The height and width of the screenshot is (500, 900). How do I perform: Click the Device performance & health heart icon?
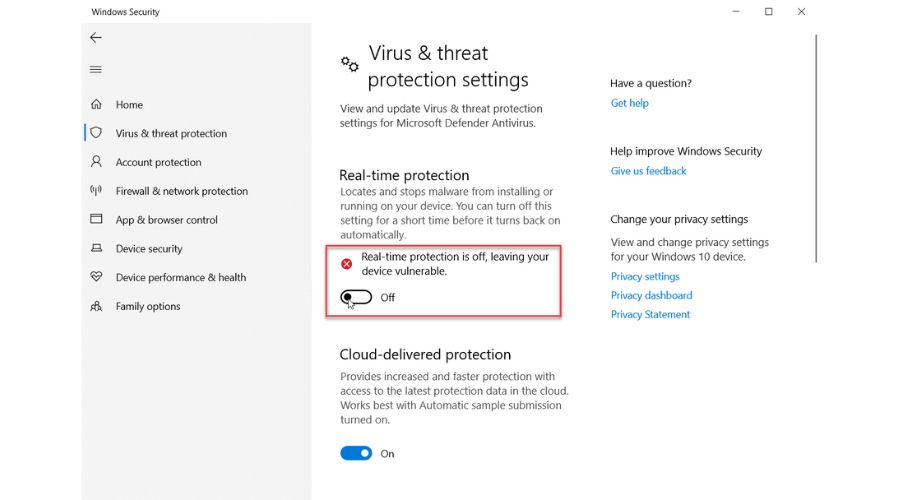[96, 277]
